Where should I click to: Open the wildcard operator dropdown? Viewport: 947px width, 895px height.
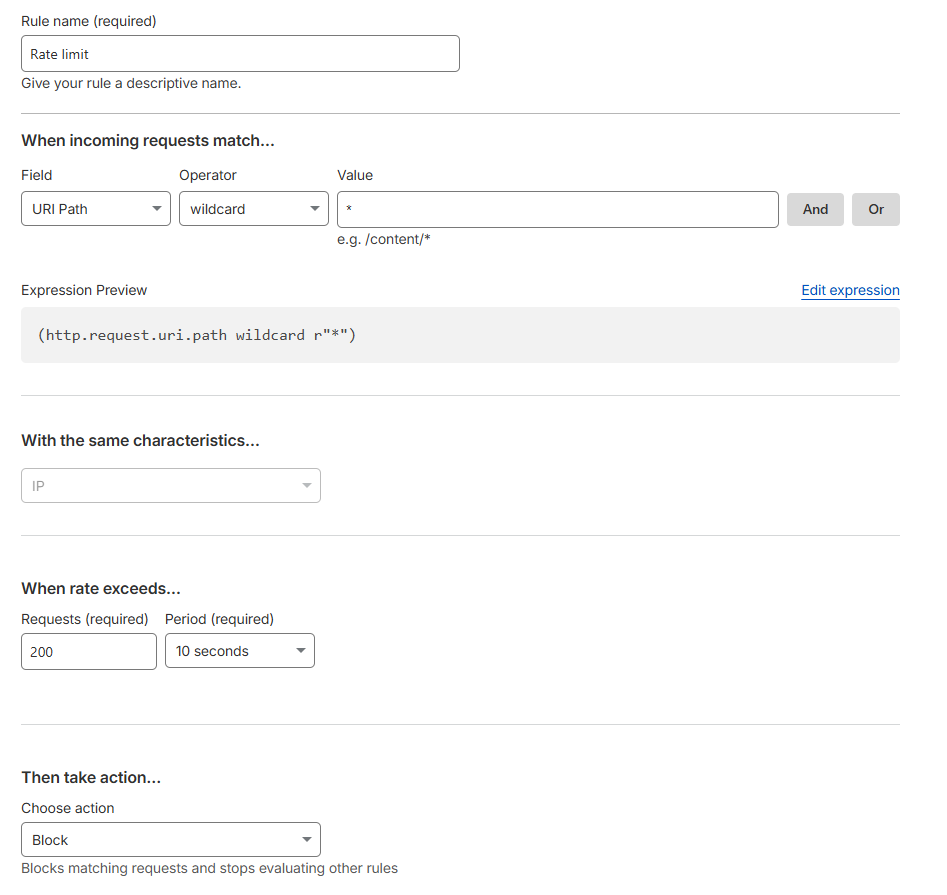tap(253, 209)
